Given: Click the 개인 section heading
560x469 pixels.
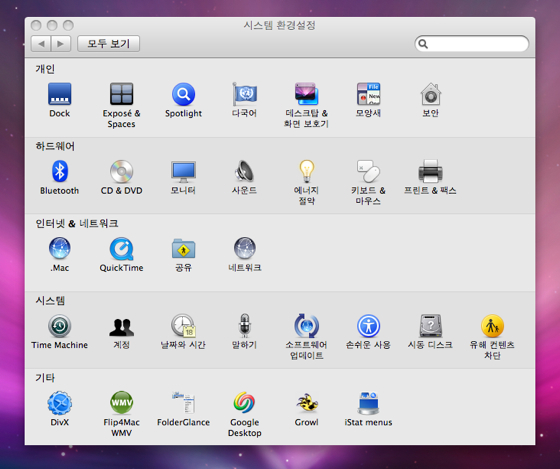Looking at the screenshot, I should coord(45,69).
